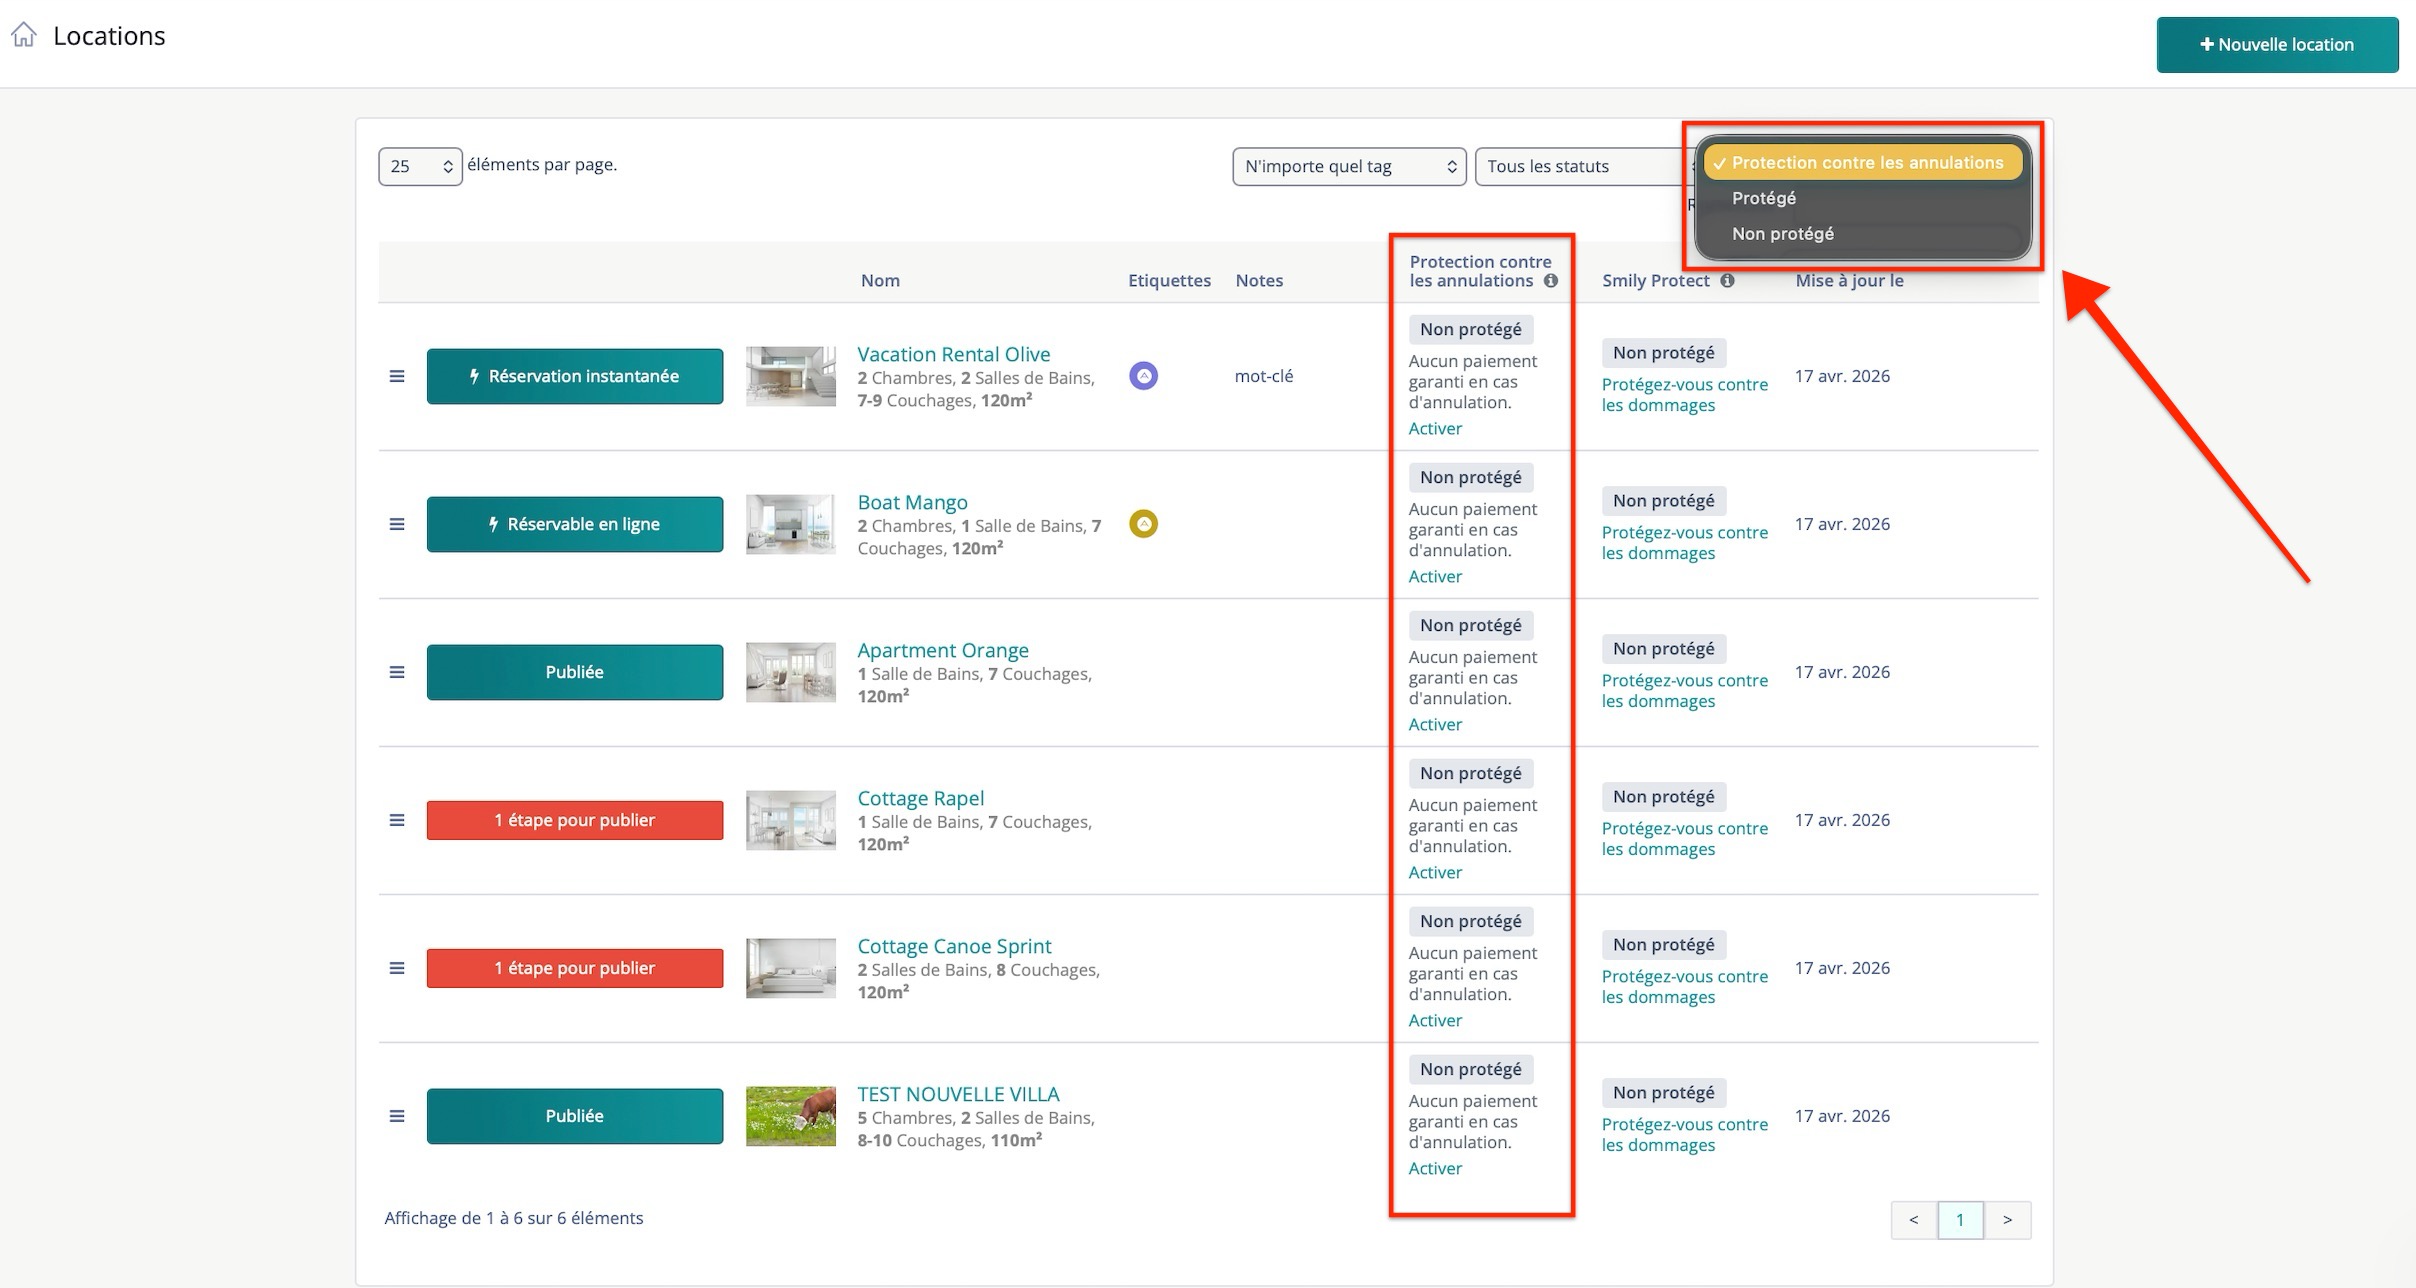Click info icon next to Smily Protect header
Screen dimensions: 2416x1288
coord(1727,281)
